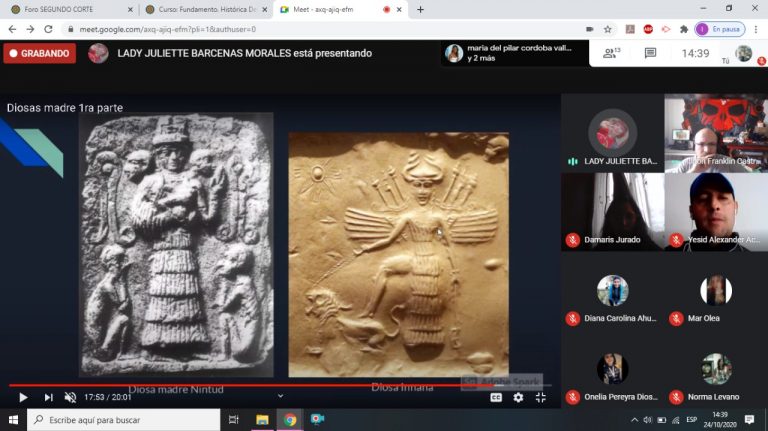Click maria del pilar cordoba notification
Viewport: 768px width, 431px height.
click(514, 53)
